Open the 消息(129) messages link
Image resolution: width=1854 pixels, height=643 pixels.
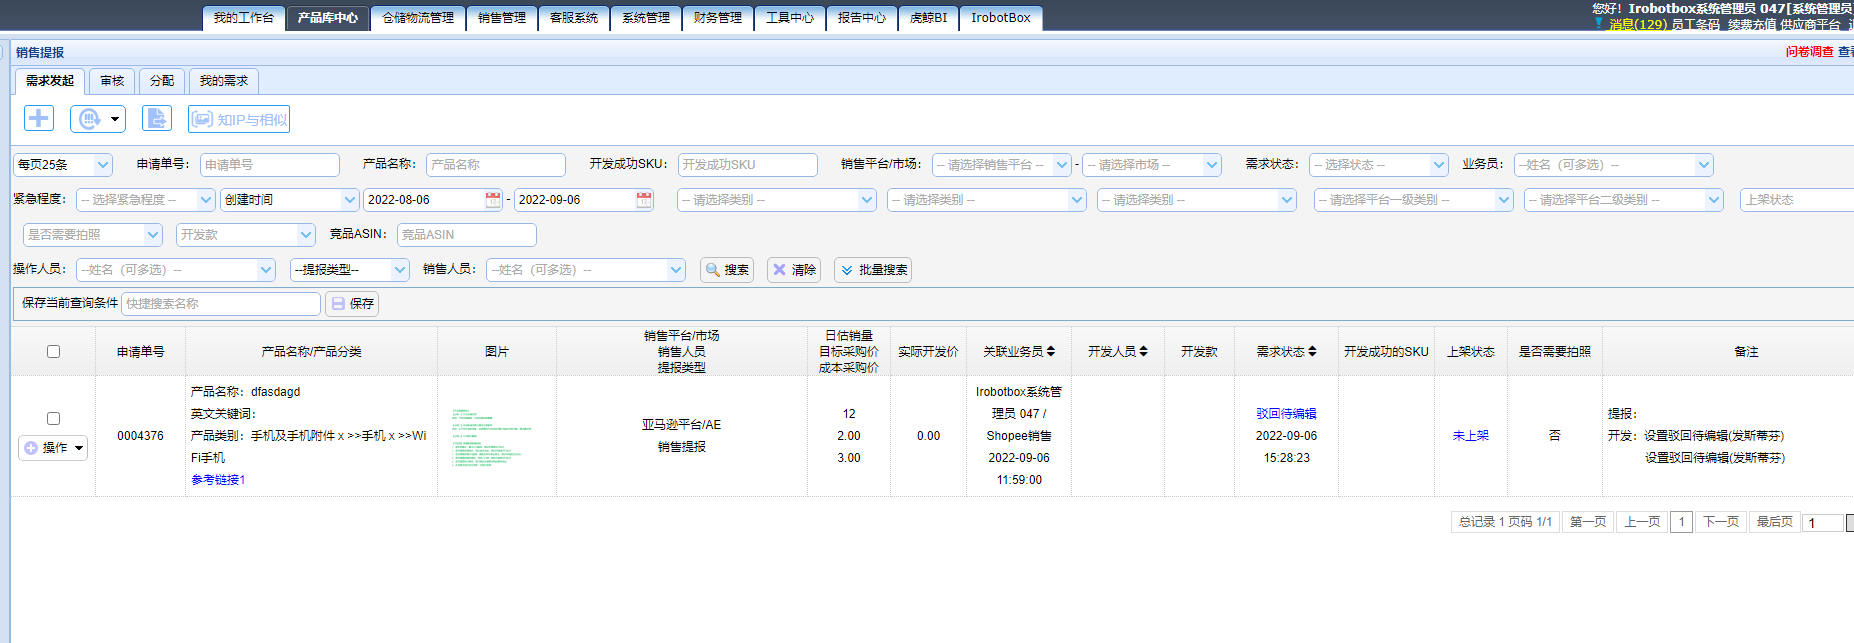(1638, 25)
